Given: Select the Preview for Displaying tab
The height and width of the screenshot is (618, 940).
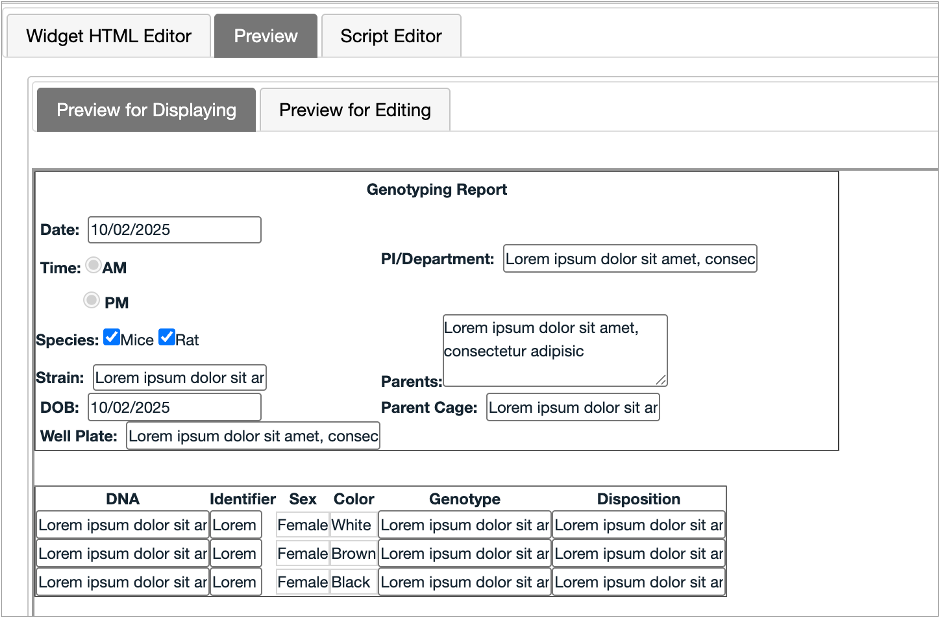Looking at the screenshot, I should (x=145, y=110).
